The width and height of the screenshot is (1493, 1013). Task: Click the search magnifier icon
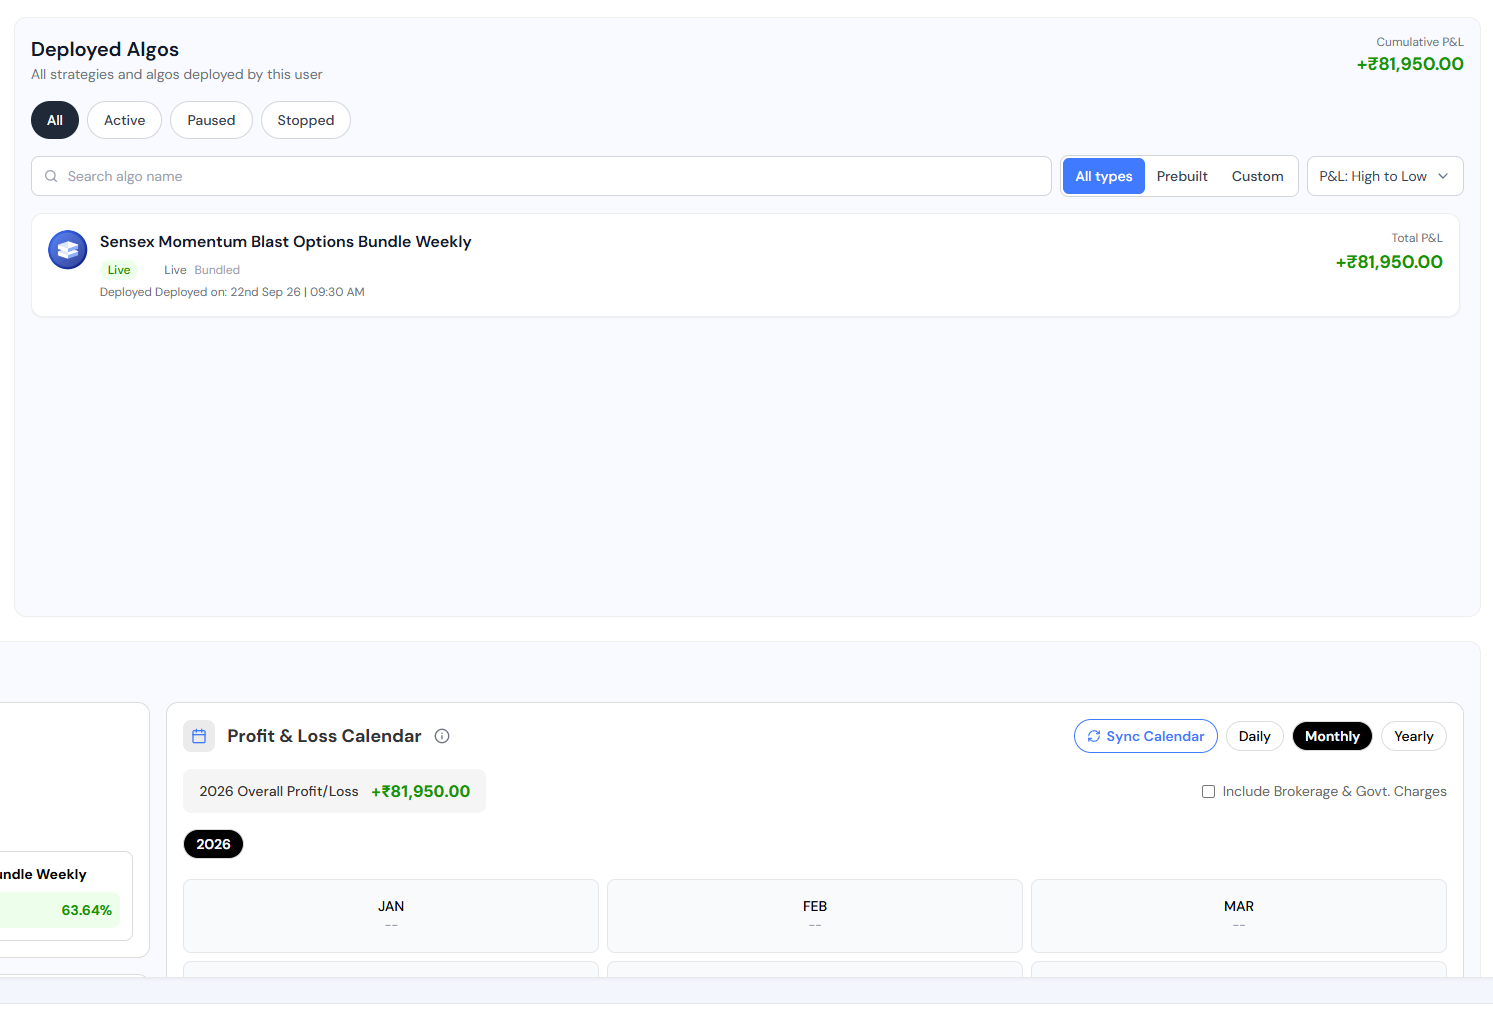point(51,176)
